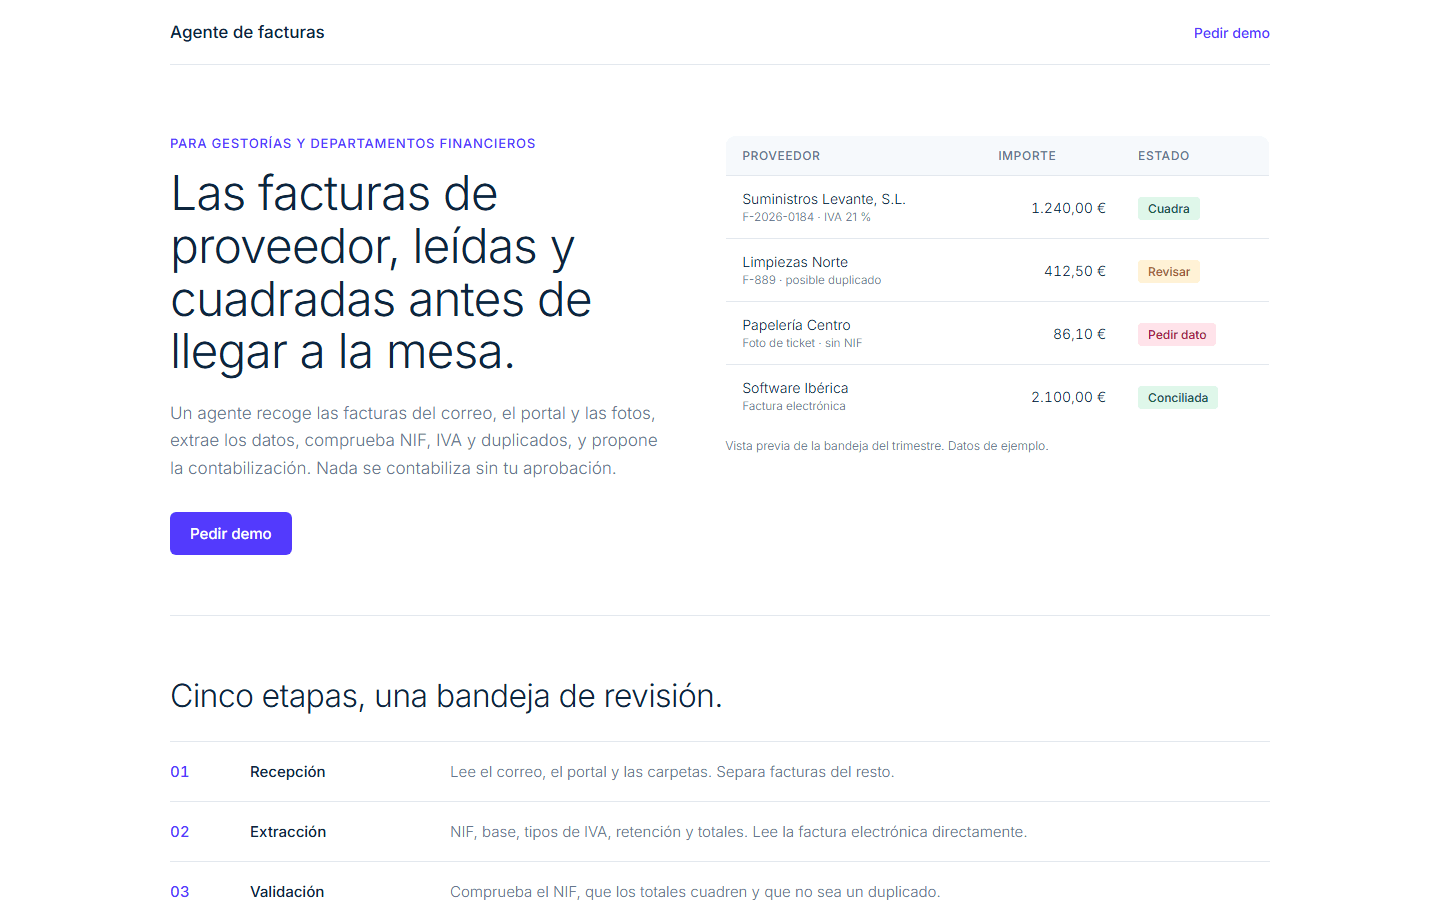Click the 'ESTADO' column header
Screen dimensions: 1440x900
(1164, 156)
